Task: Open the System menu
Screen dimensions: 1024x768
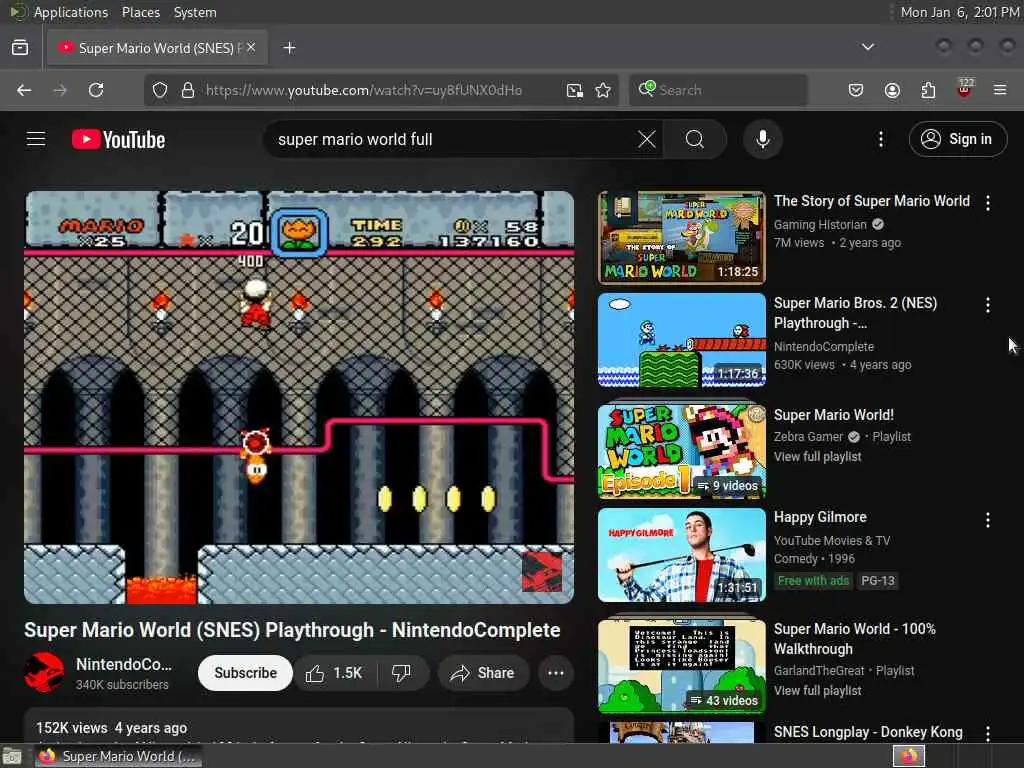Action: coord(195,12)
